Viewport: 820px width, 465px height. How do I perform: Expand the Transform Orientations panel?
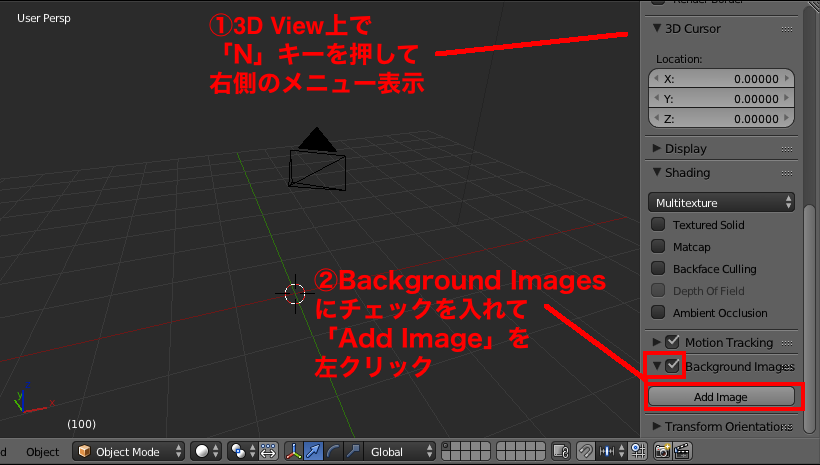657,426
